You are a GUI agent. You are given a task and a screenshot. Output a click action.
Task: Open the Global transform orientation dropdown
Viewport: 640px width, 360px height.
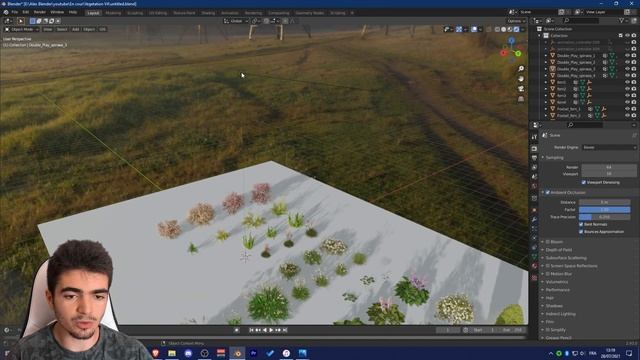[x=236, y=21]
